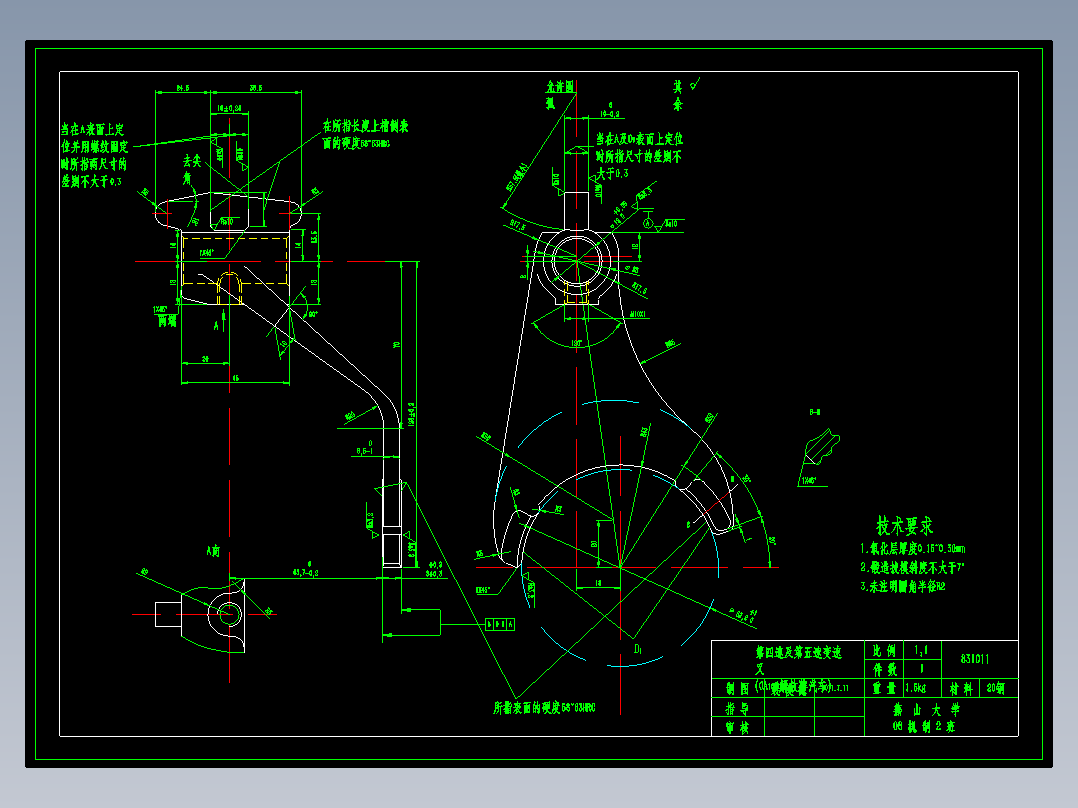
Task: Pick the 制图 row label
Action: [738, 688]
